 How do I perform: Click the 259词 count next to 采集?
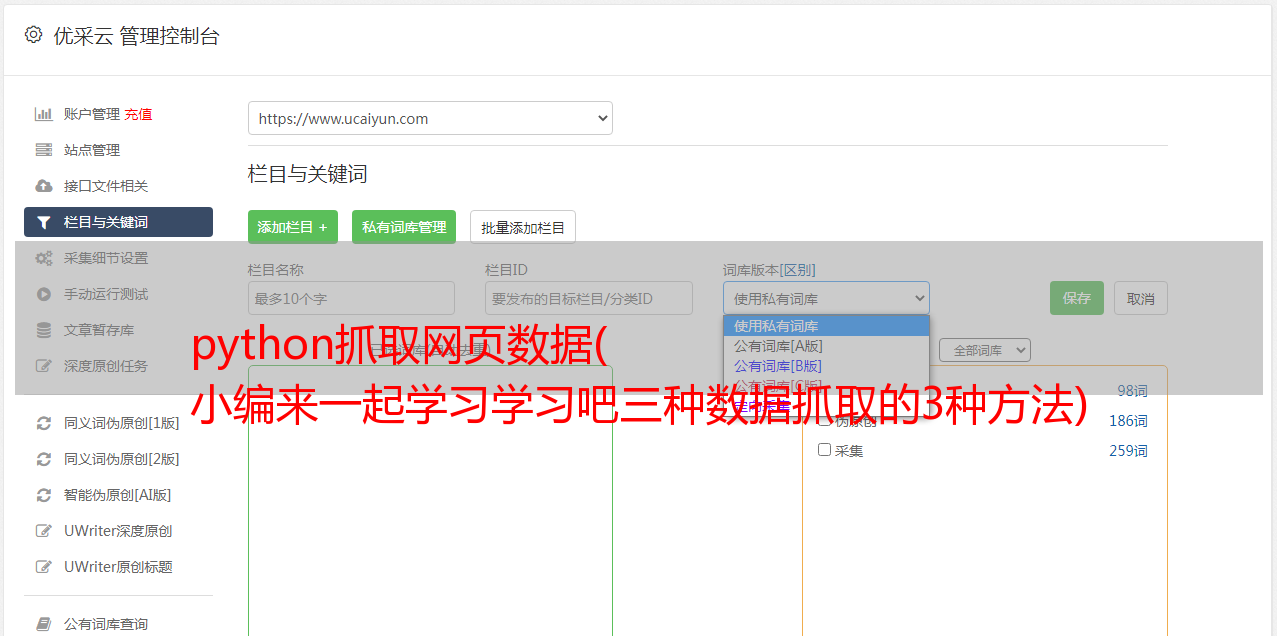1128,451
